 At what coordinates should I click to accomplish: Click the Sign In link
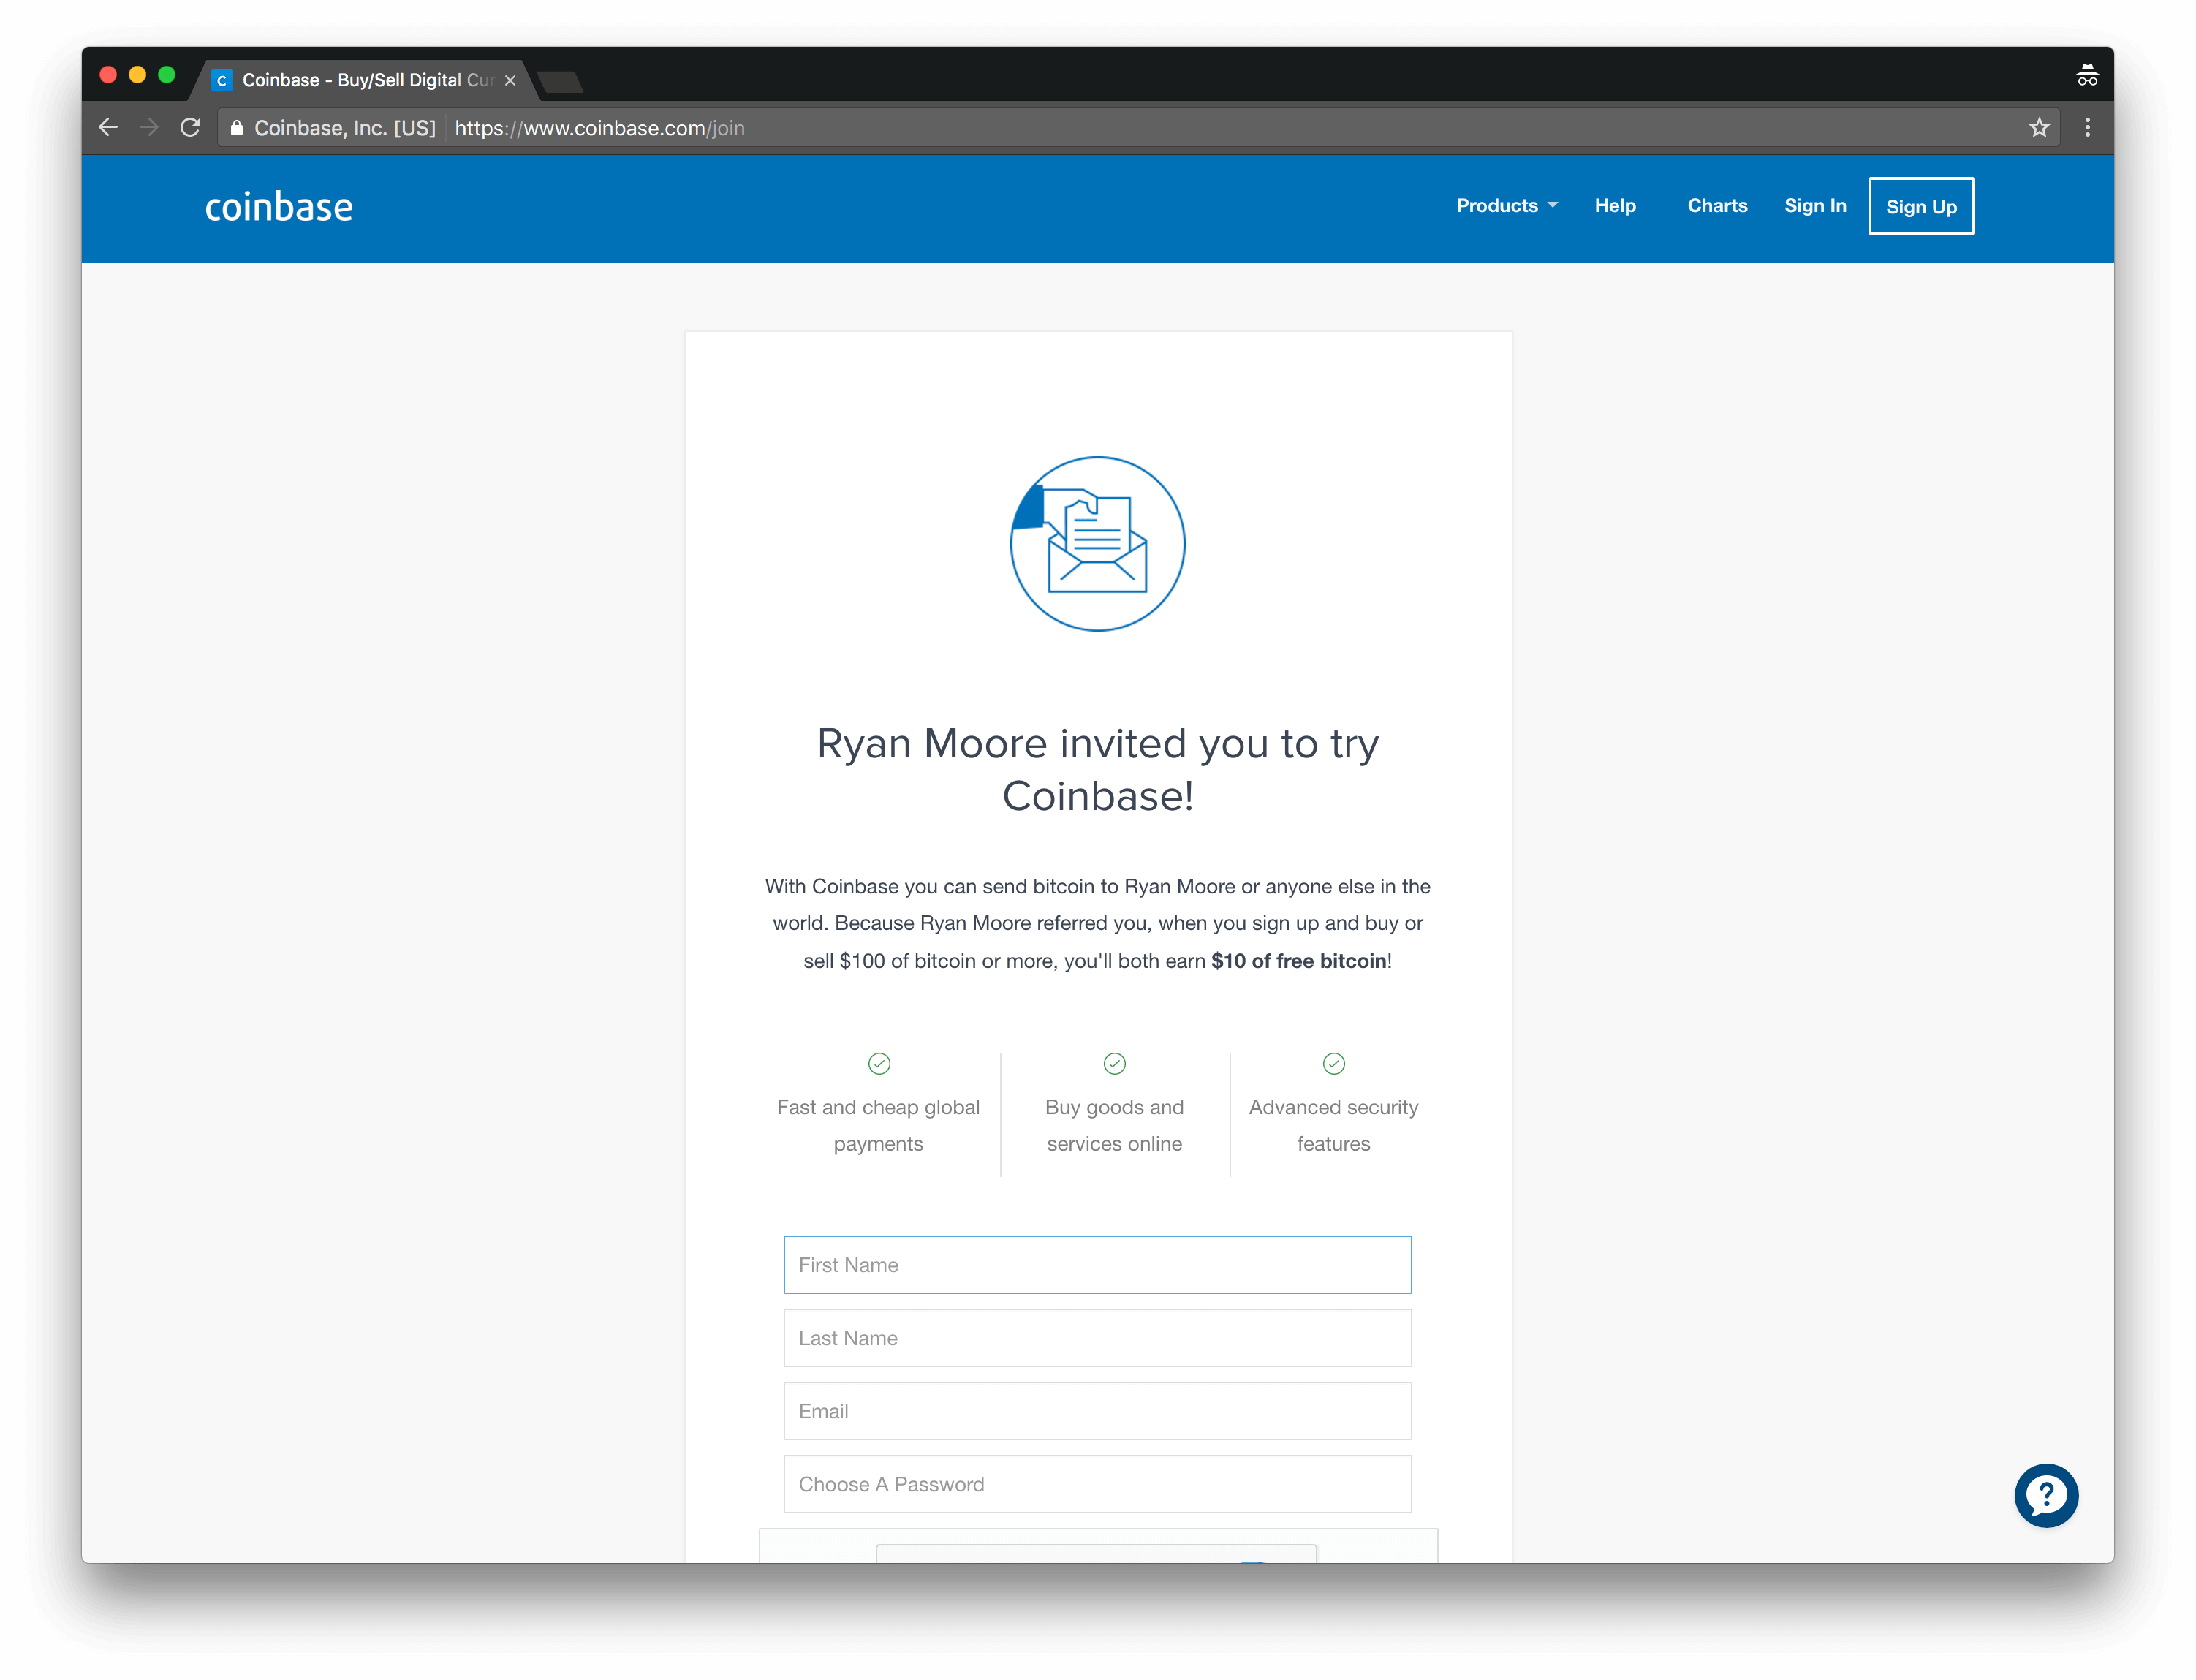[1815, 206]
